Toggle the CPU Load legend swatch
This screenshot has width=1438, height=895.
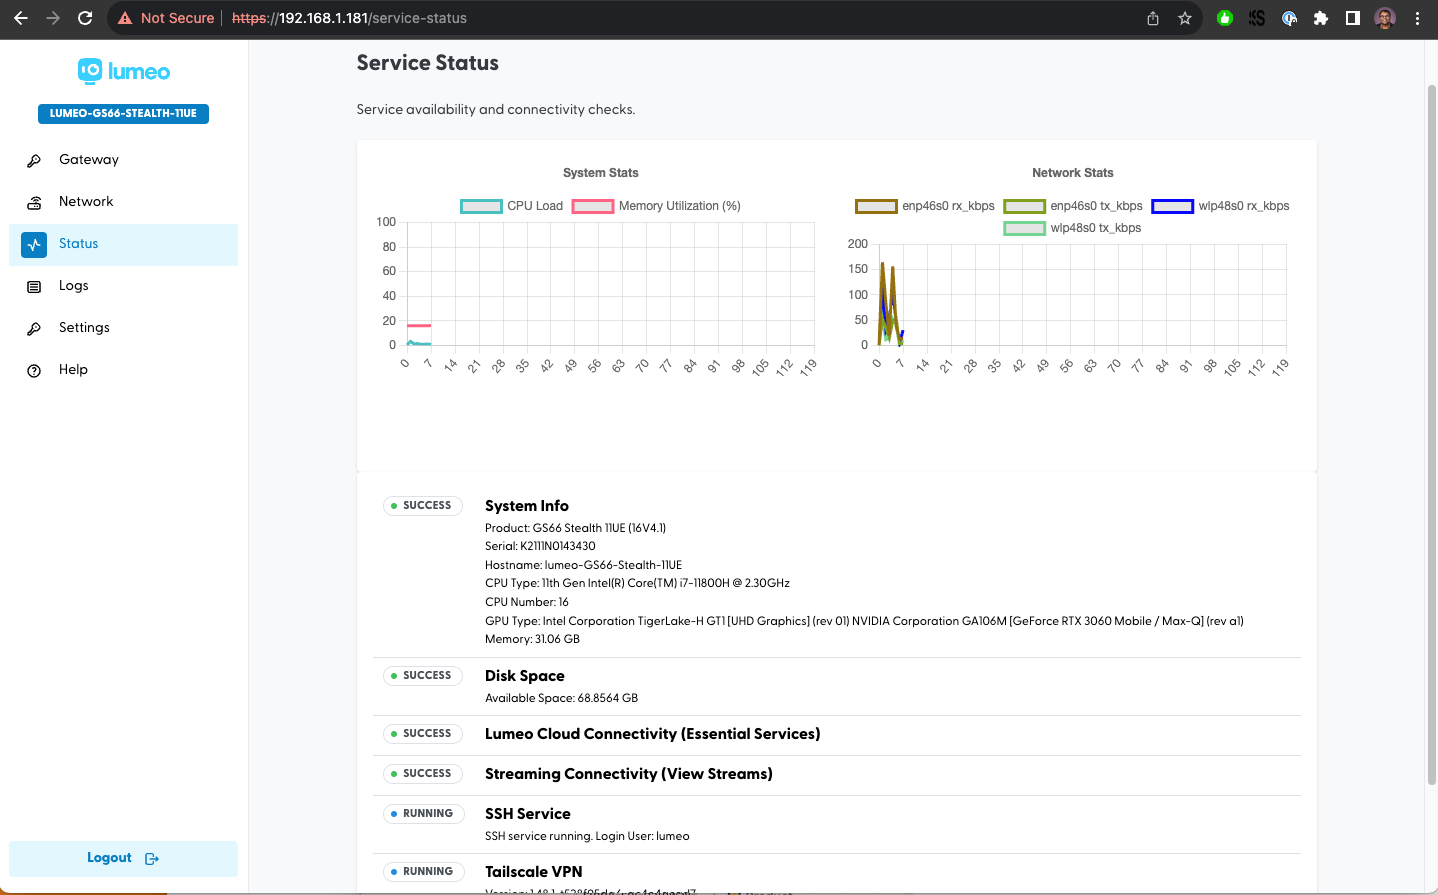481,206
